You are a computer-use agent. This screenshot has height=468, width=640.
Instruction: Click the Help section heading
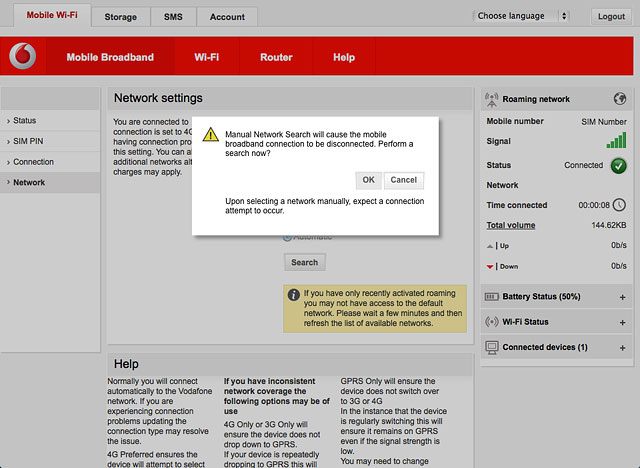pyautogui.click(x=126, y=364)
